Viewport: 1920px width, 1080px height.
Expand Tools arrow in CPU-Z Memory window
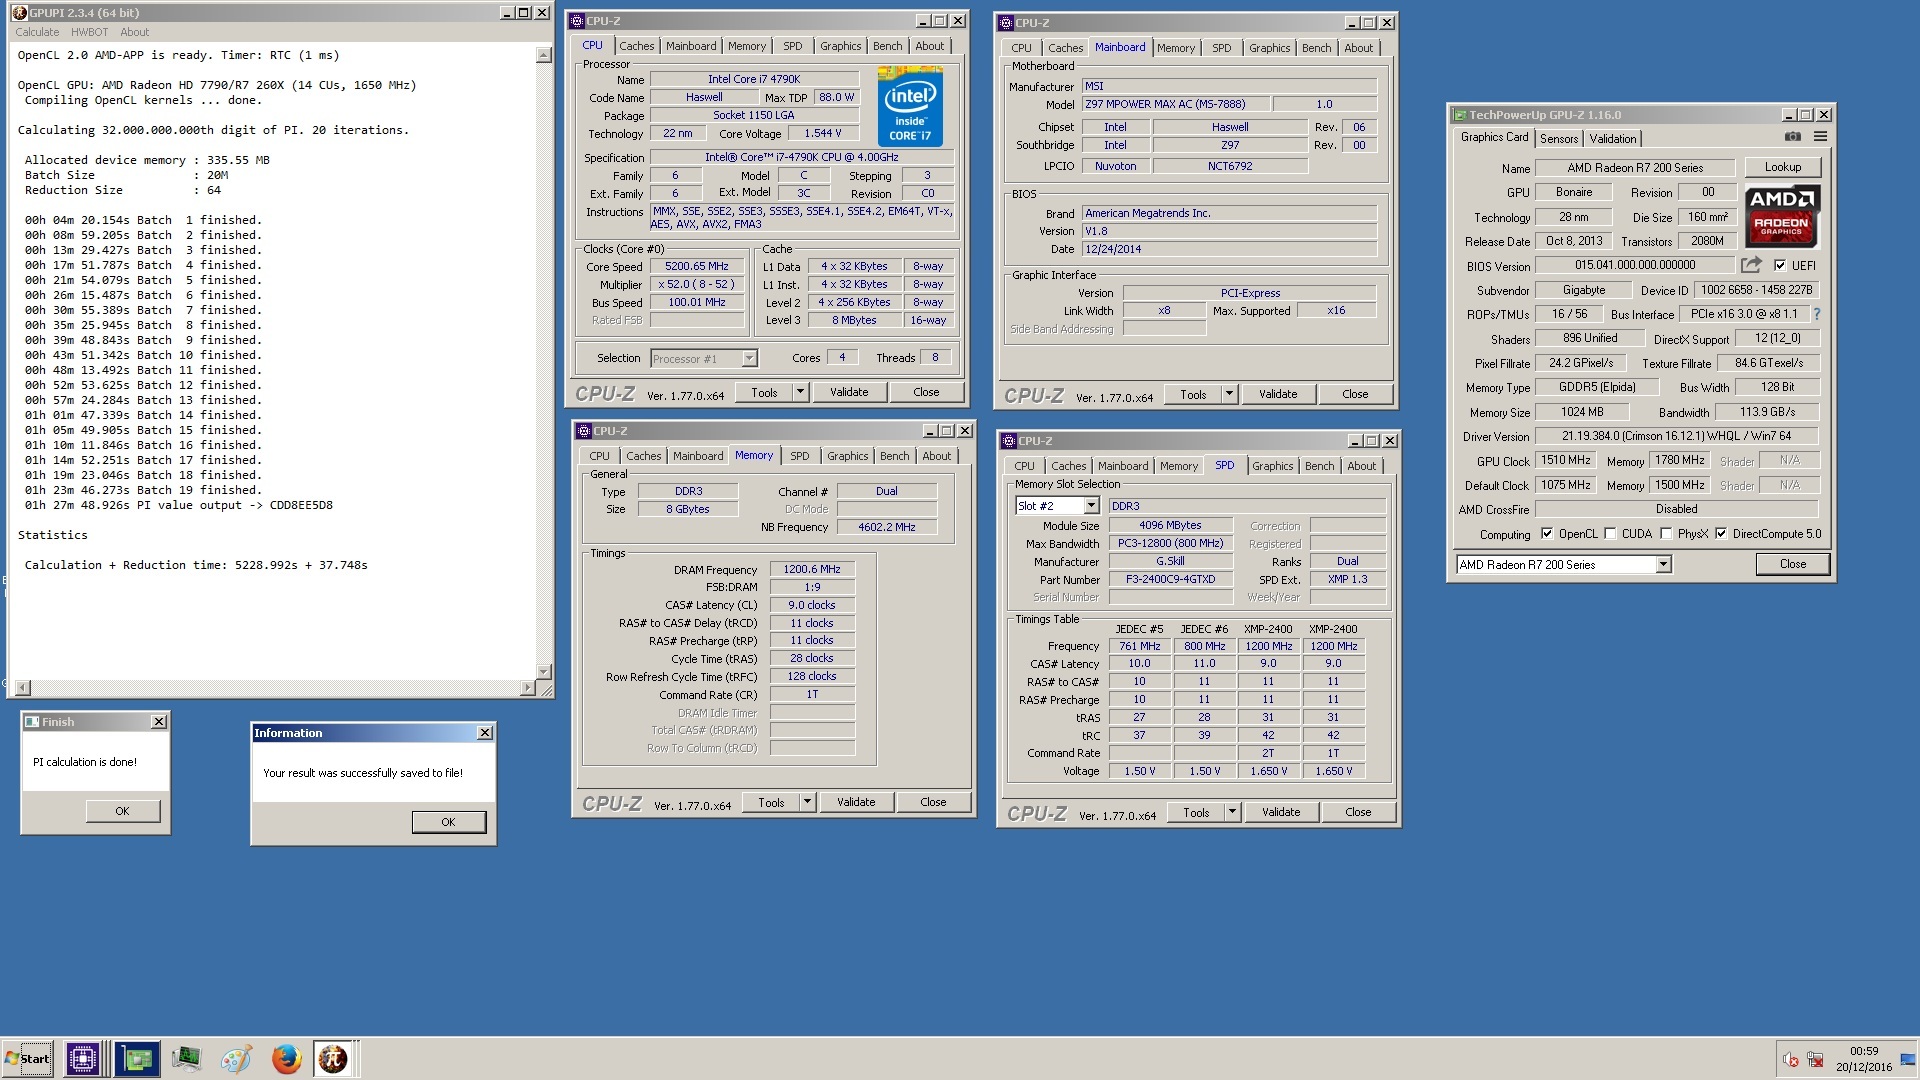(x=807, y=803)
